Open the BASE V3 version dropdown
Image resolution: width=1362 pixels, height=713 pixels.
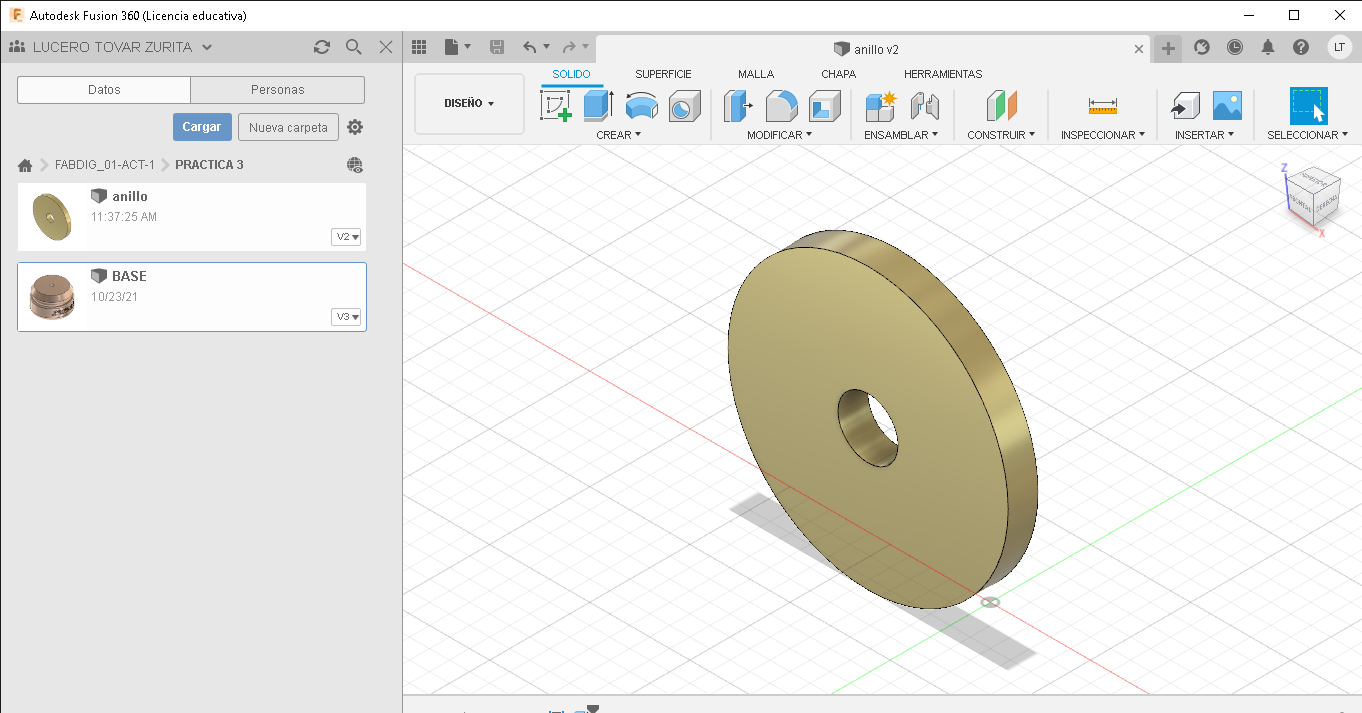[346, 317]
